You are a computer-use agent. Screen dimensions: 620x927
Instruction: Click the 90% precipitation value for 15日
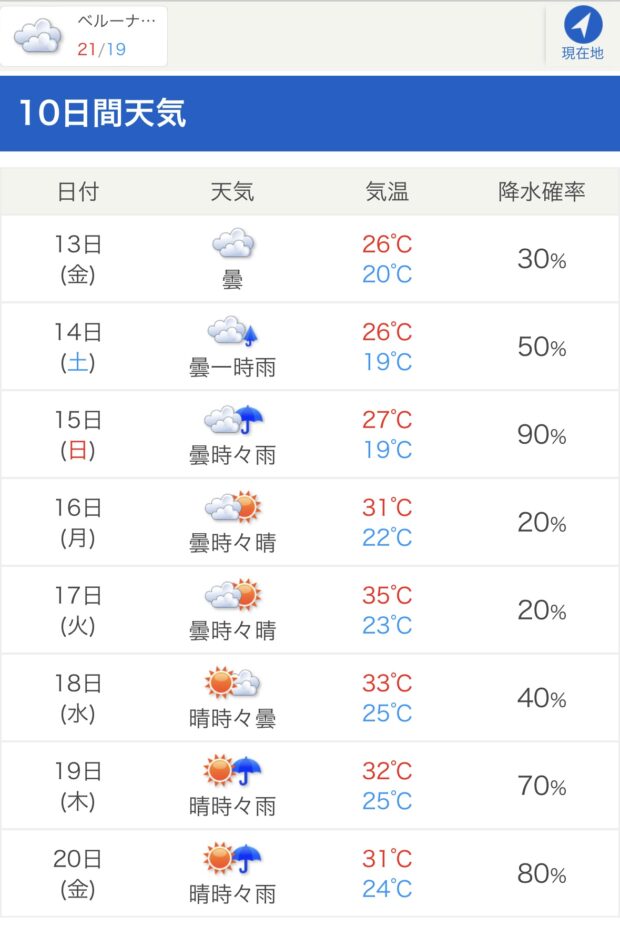click(x=541, y=435)
